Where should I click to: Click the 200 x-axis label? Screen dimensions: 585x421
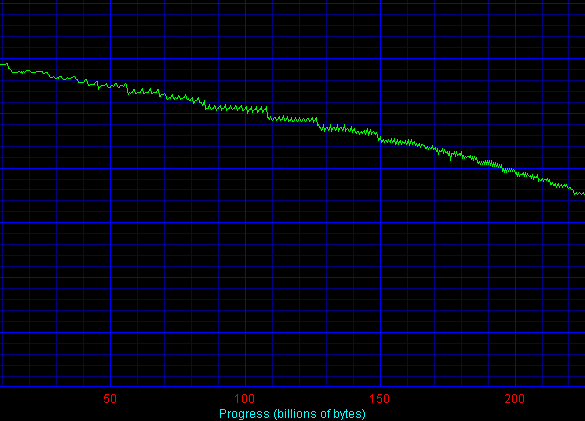pyautogui.click(x=515, y=399)
